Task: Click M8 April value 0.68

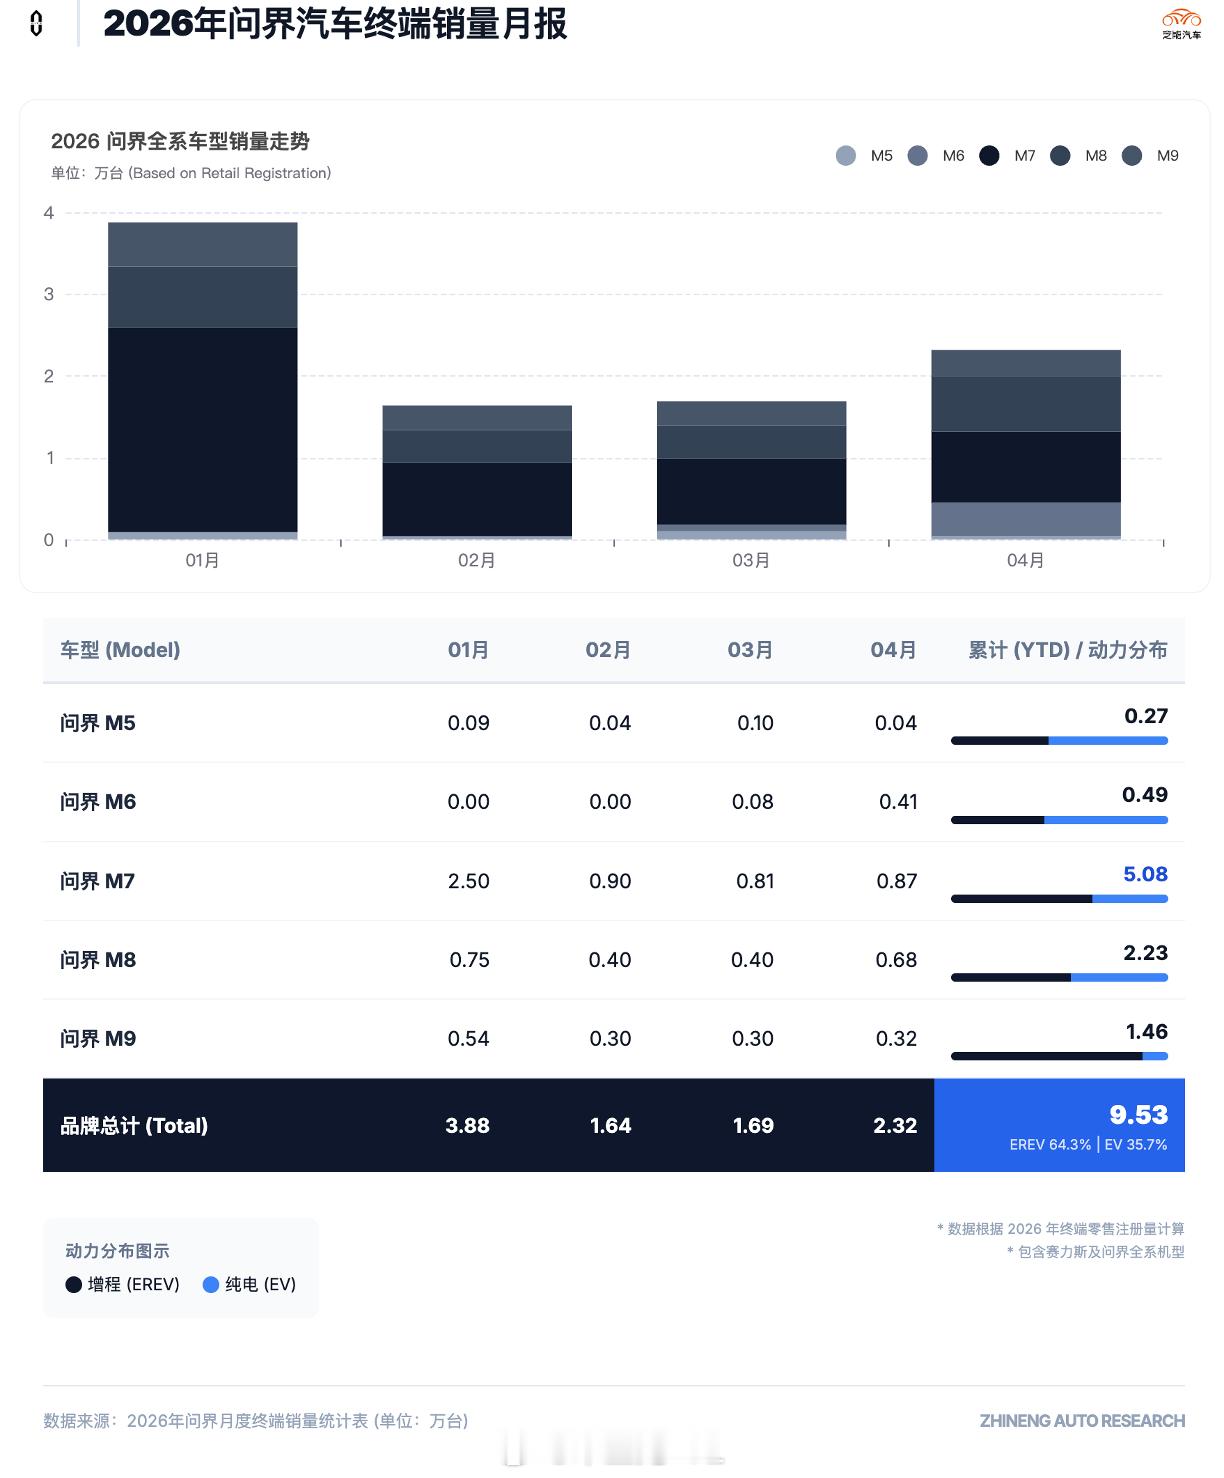Action: click(896, 960)
